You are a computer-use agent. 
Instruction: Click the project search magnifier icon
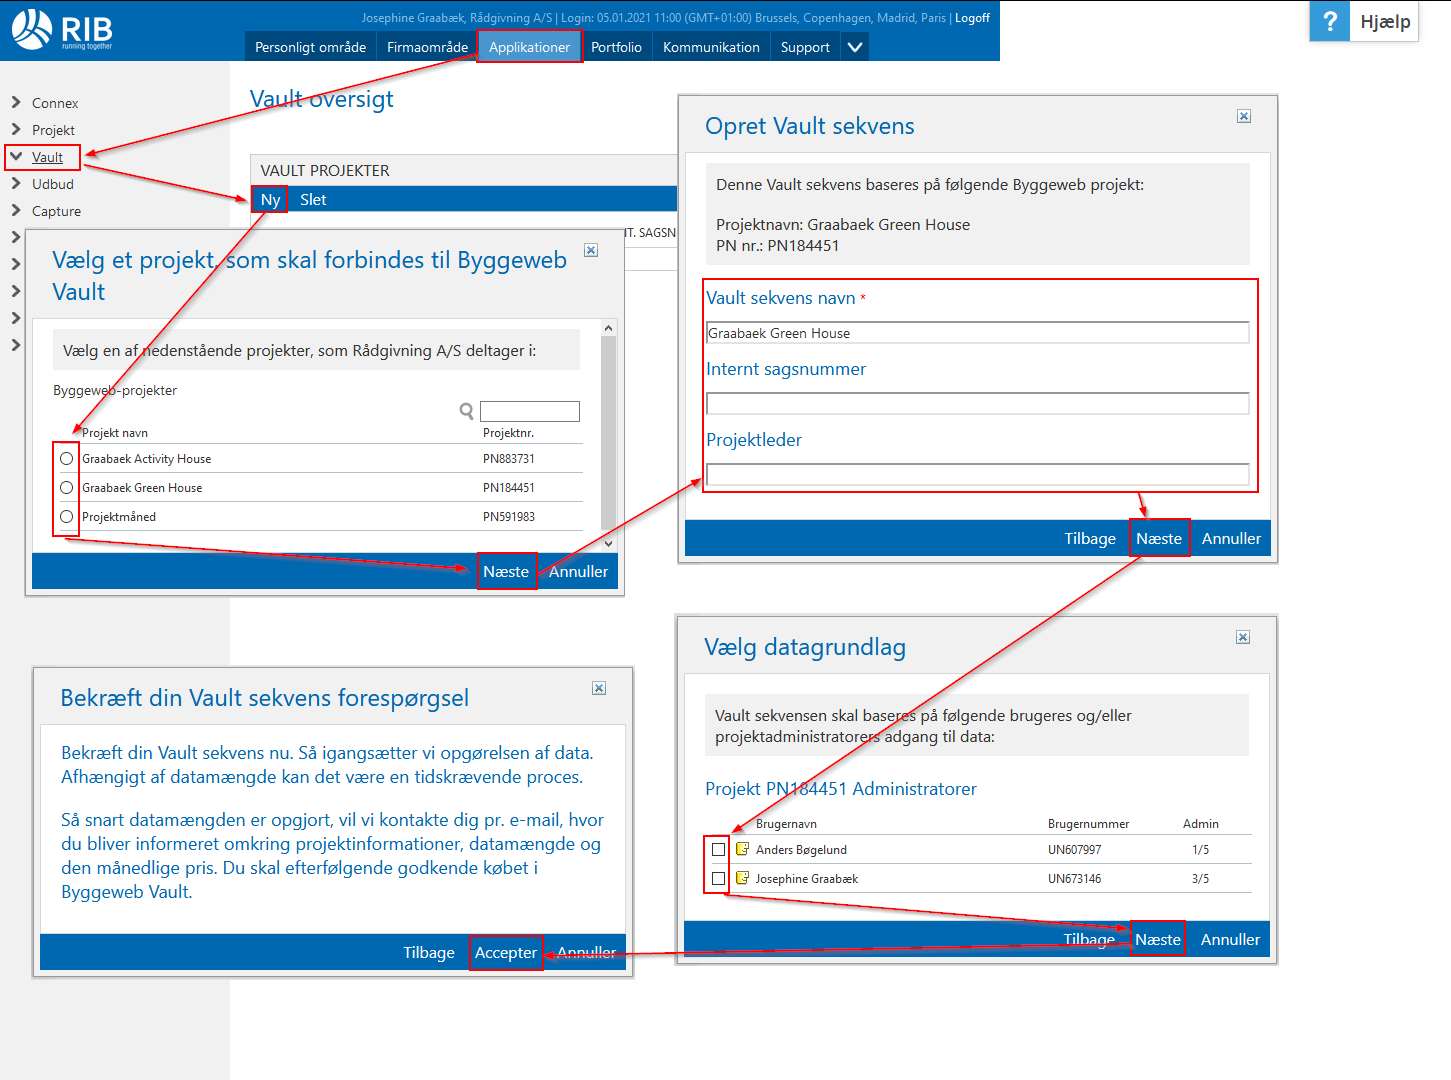[x=466, y=411]
